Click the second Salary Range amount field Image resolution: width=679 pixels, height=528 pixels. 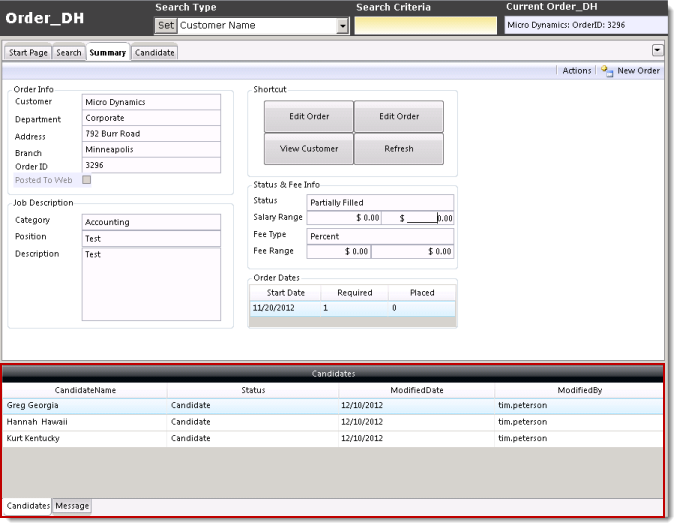(x=418, y=218)
